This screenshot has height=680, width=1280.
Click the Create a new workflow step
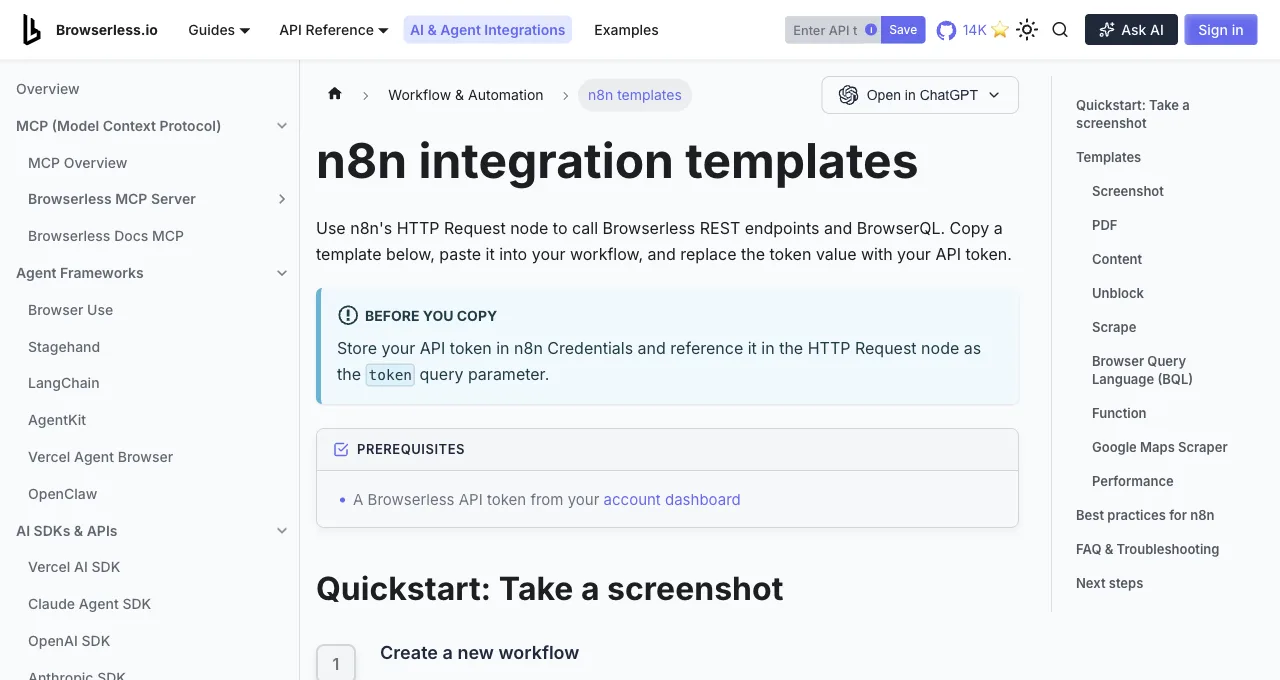479,653
